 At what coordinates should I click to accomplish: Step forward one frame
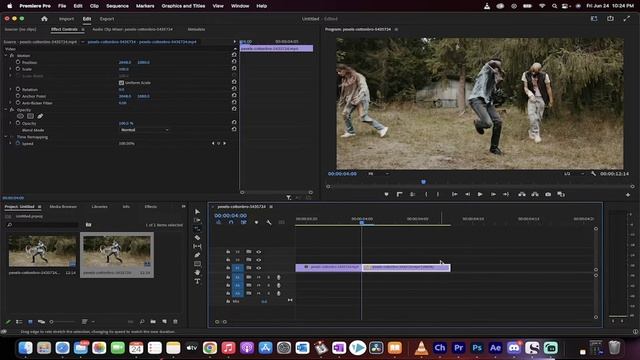click(x=493, y=195)
